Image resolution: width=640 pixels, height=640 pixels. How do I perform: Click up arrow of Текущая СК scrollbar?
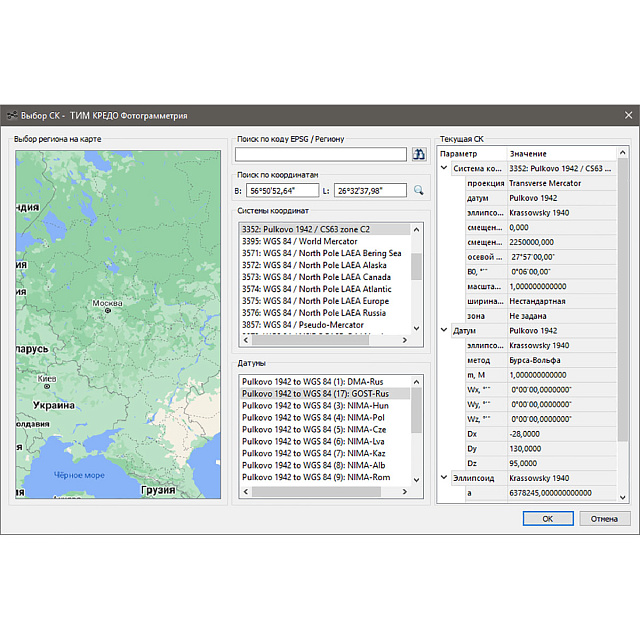coord(622,153)
